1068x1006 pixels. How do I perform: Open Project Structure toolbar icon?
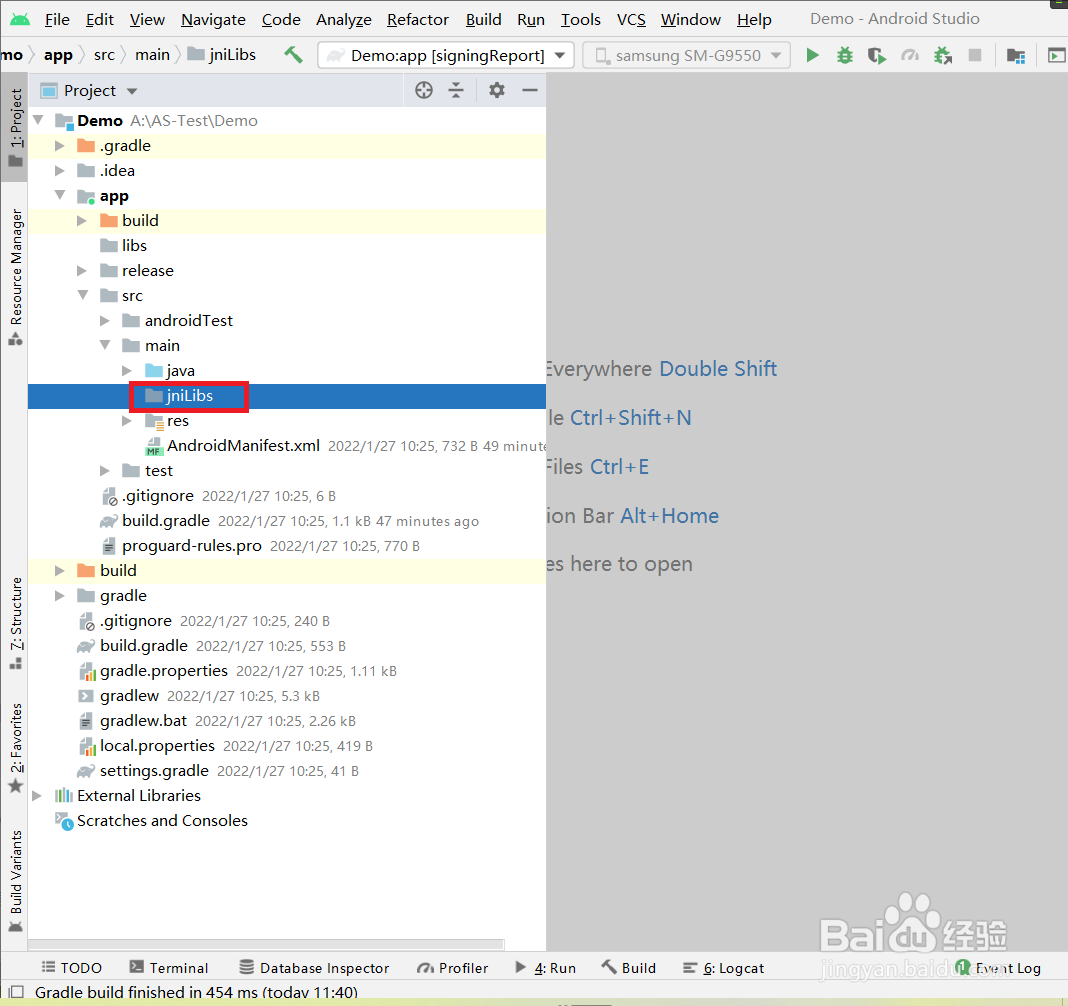[x=1016, y=55]
